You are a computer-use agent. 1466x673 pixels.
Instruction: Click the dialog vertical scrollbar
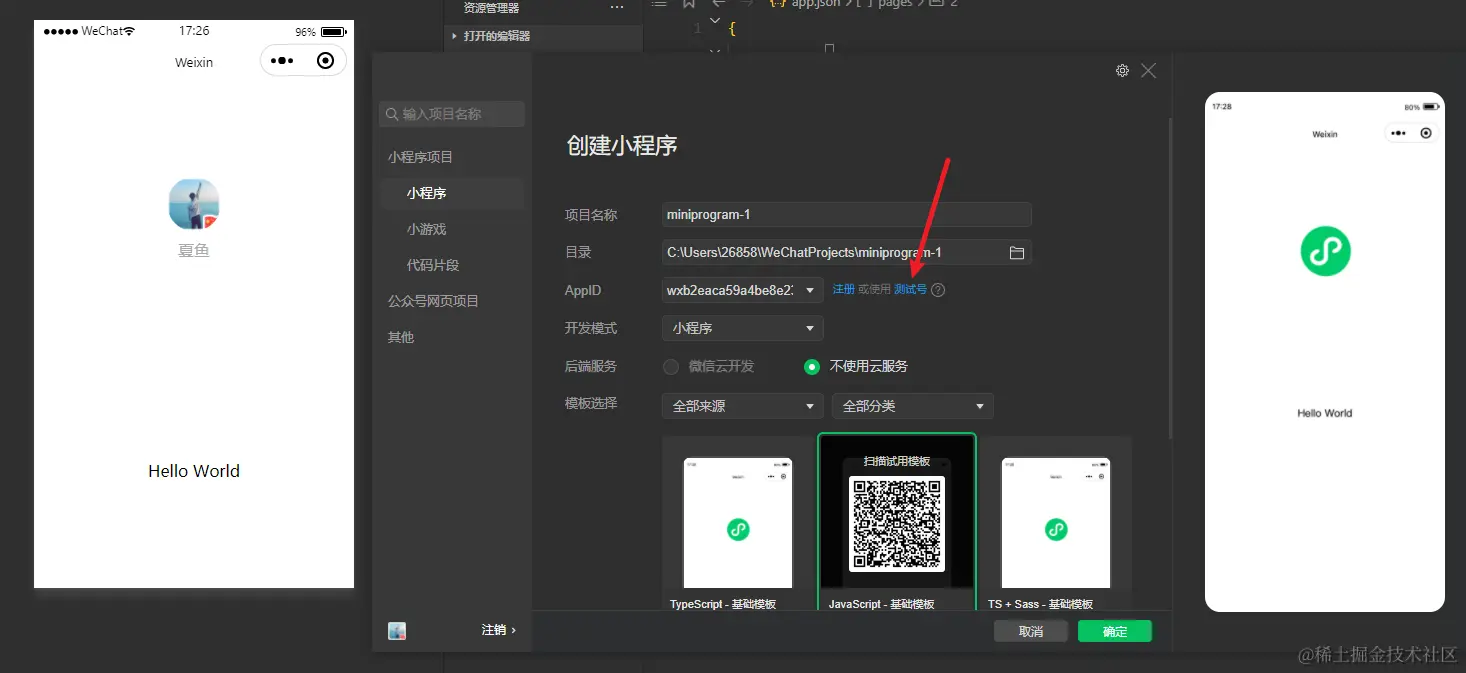pos(1170,280)
